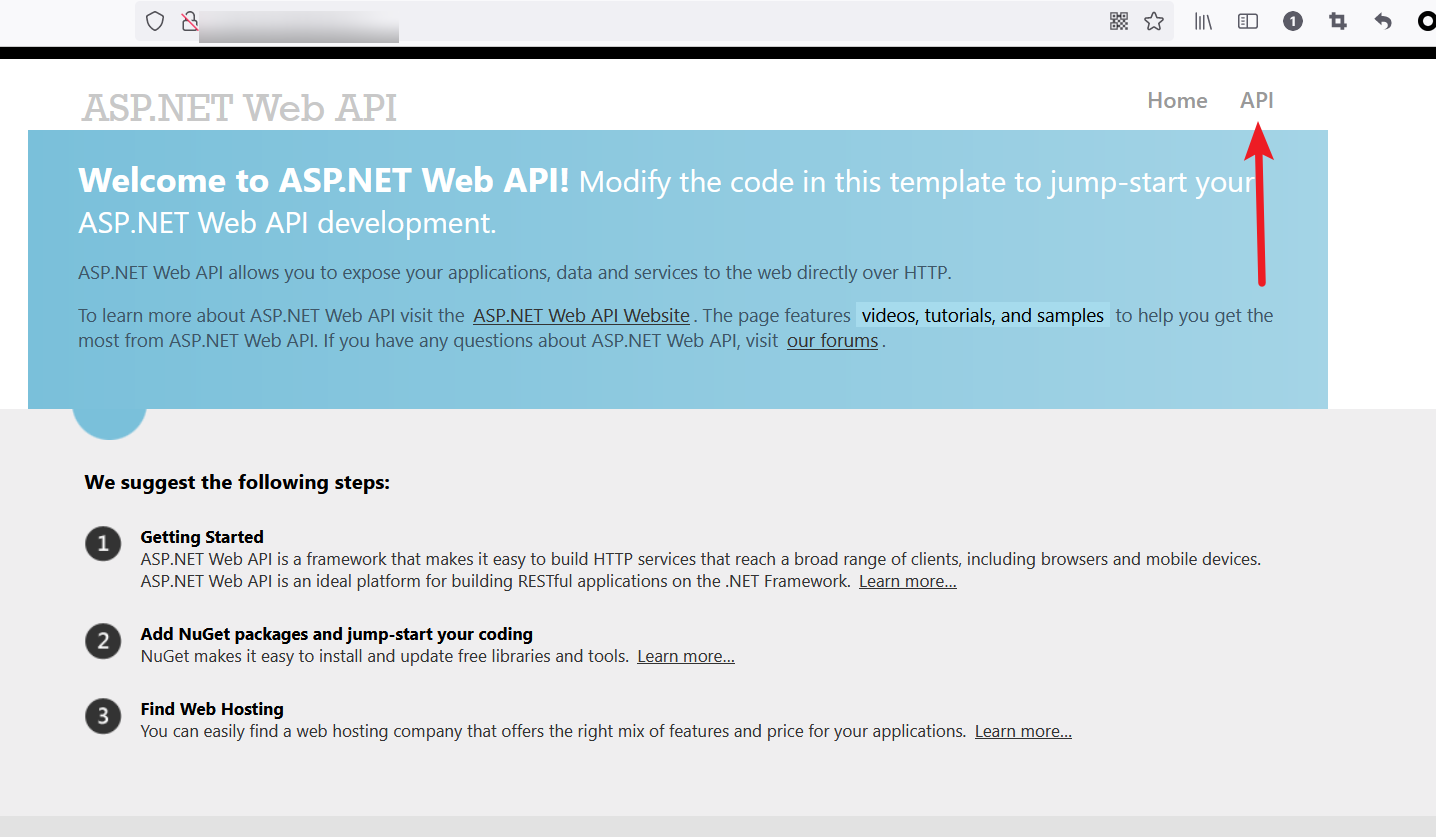
Task: Open Learn more link for NuGet packages
Action: pos(686,656)
